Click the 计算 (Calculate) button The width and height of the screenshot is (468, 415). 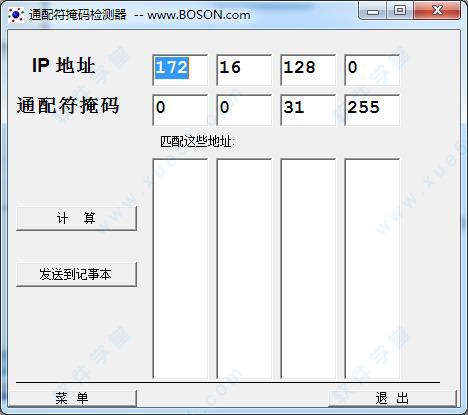click(76, 219)
